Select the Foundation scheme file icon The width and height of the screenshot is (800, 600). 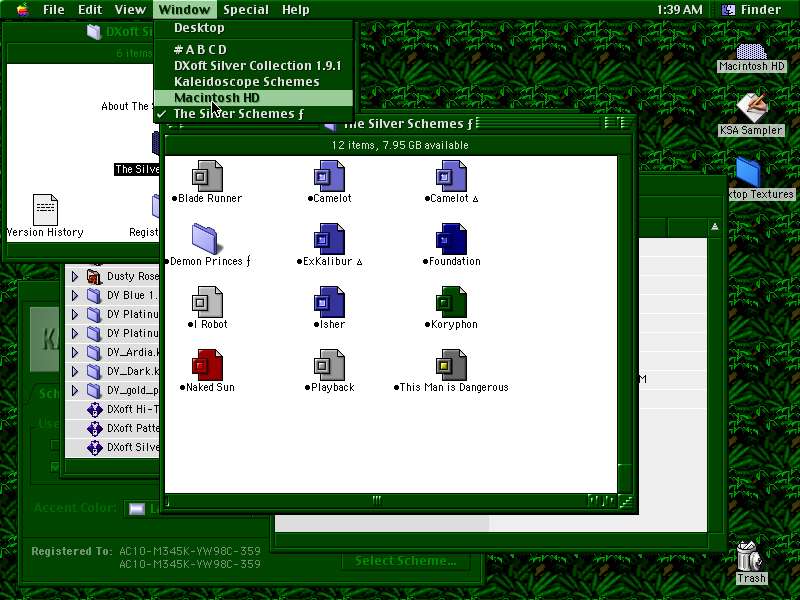451,239
